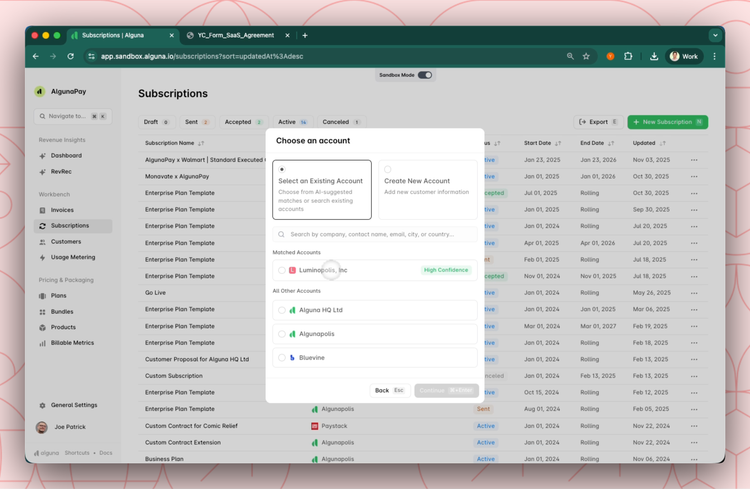Click the Back button in dialog
This screenshot has width=750, height=489.
tap(390, 390)
